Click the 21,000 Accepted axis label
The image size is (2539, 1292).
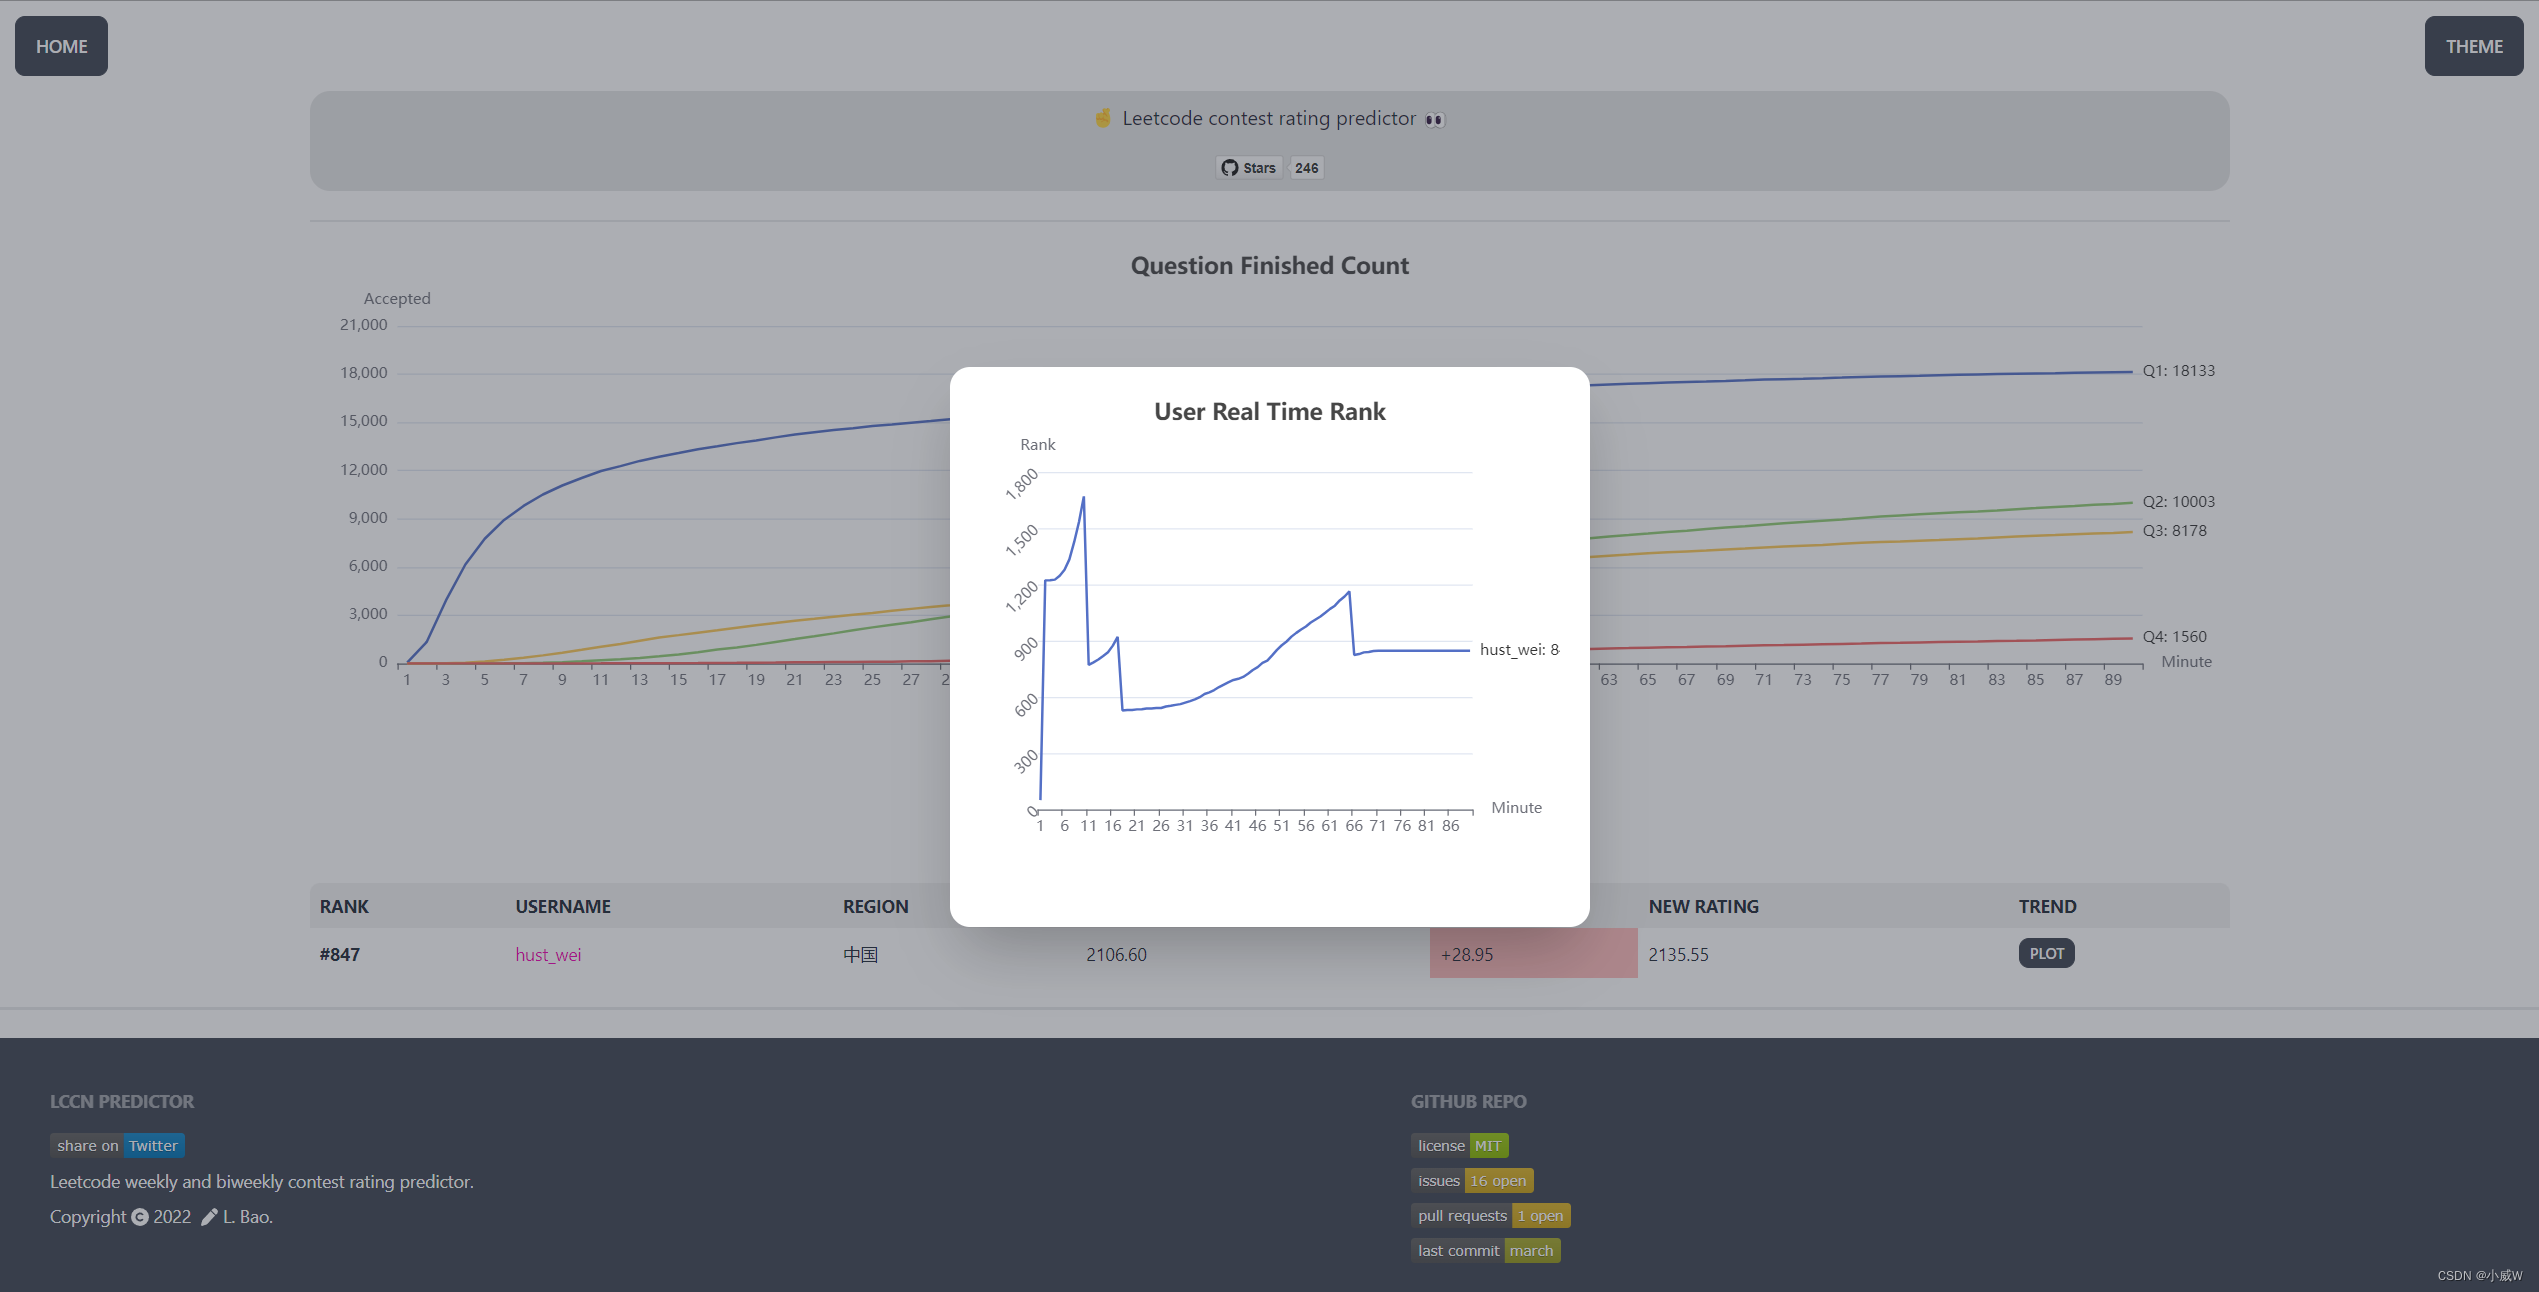[x=363, y=324]
